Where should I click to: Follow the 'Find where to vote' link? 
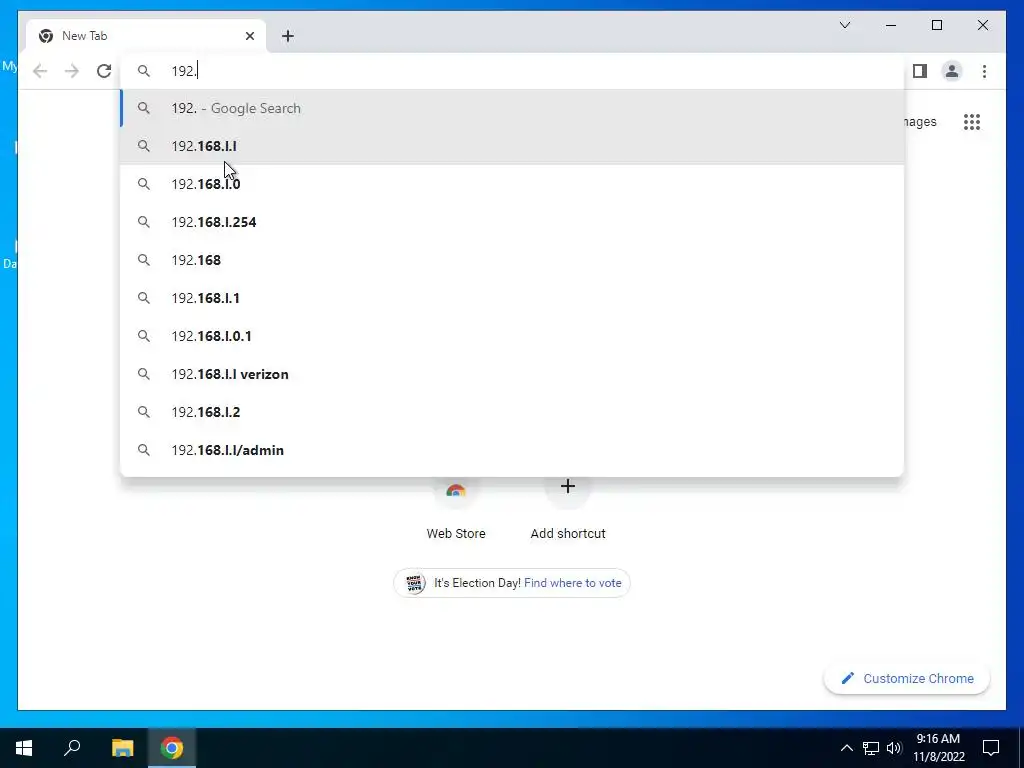[573, 583]
